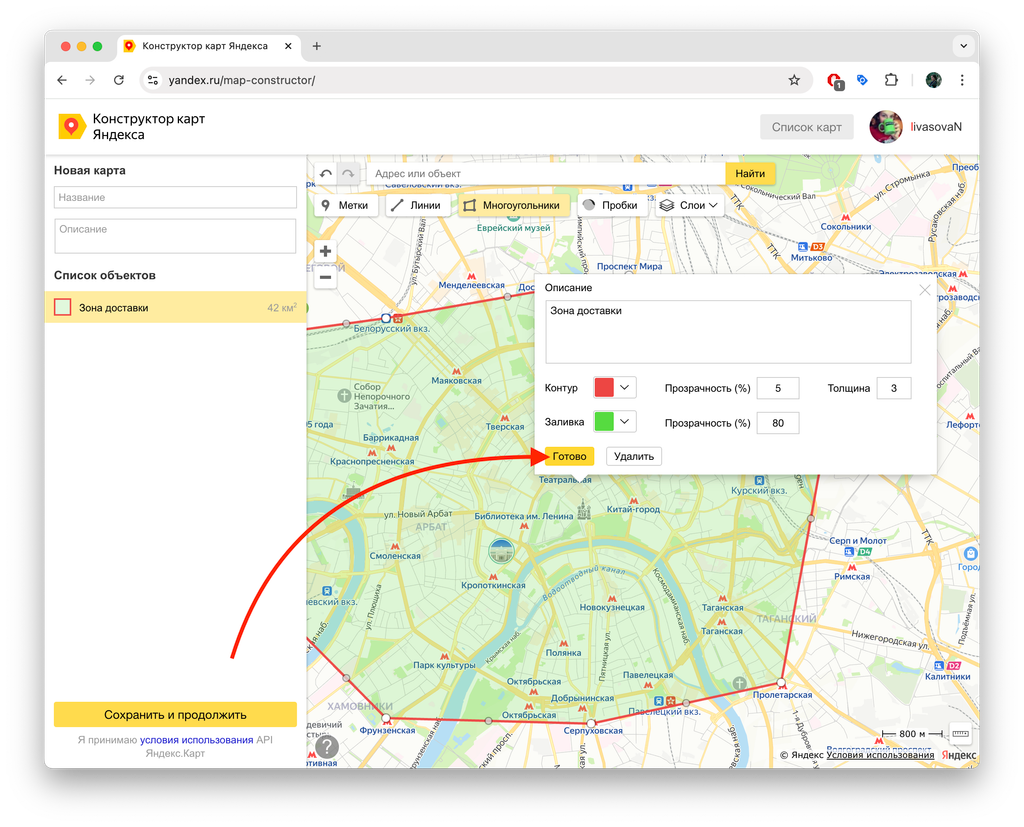Click the Найти search button

click(750, 174)
